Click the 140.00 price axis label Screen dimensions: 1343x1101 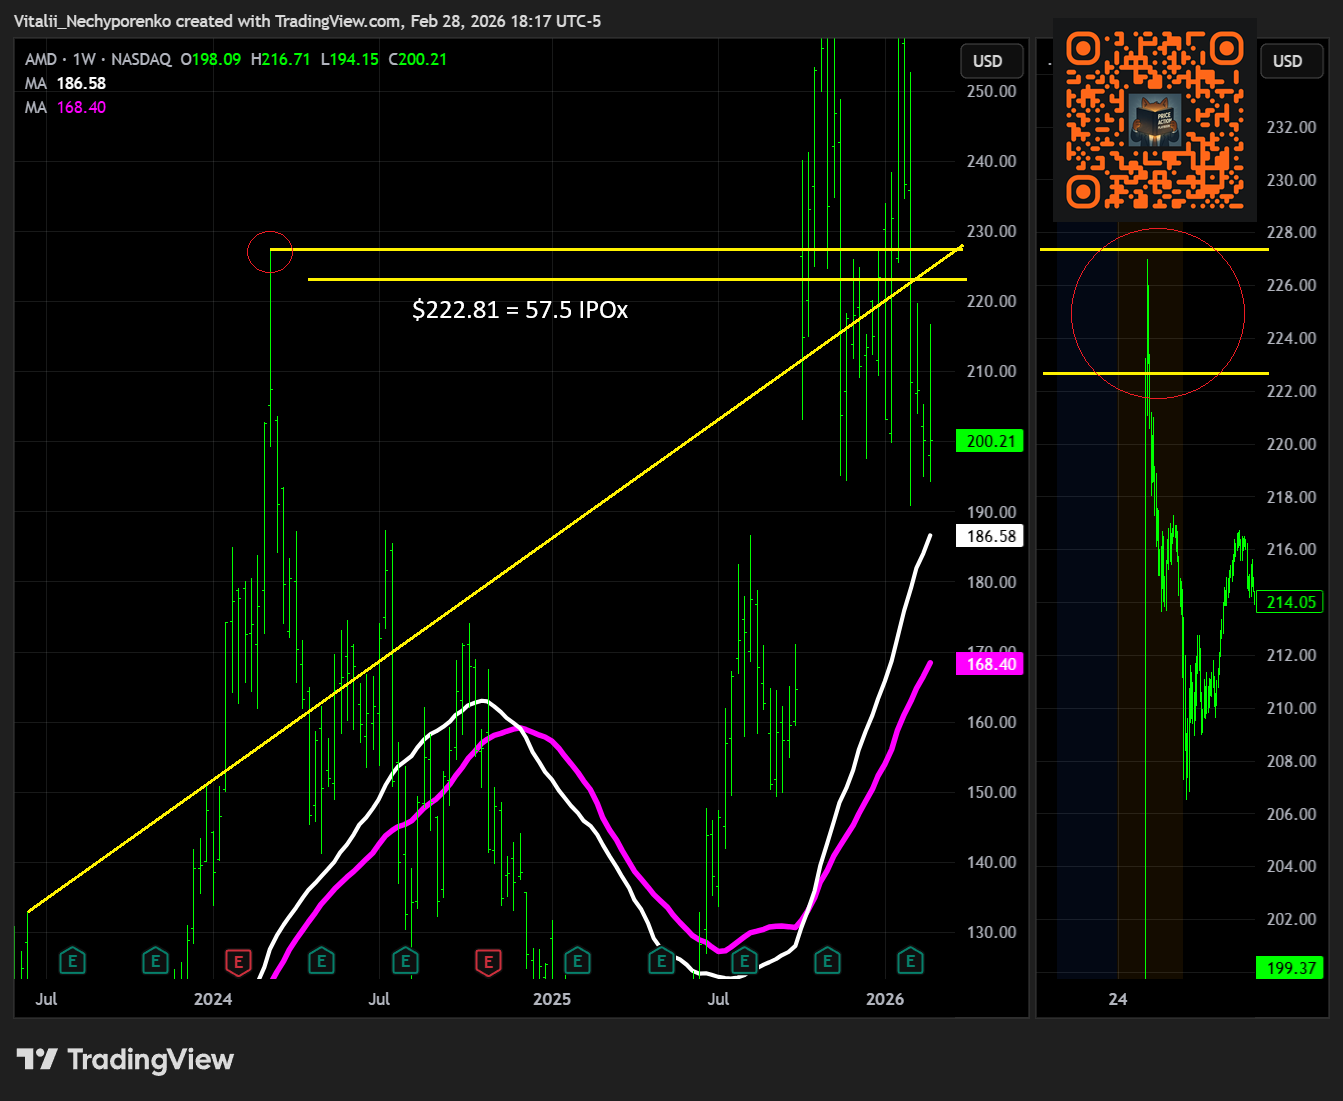click(x=991, y=862)
